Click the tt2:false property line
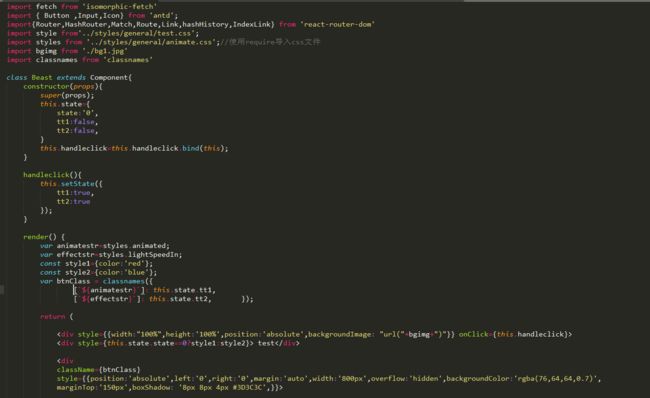The width and height of the screenshot is (650, 398). click(x=77, y=131)
